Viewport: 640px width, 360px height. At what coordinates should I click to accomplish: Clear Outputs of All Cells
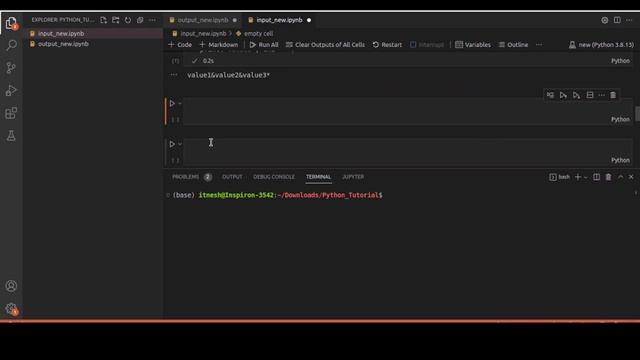pyautogui.click(x=325, y=44)
